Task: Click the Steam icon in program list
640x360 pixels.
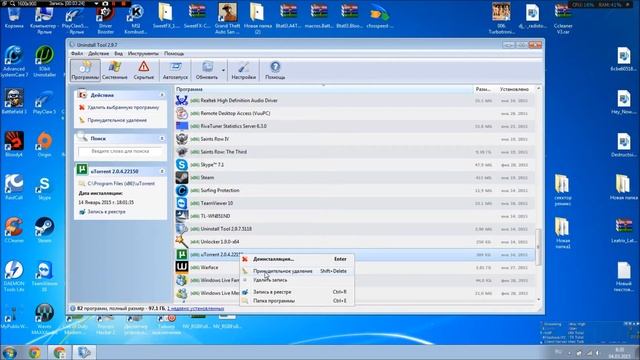Action: click(x=182, y=178)
